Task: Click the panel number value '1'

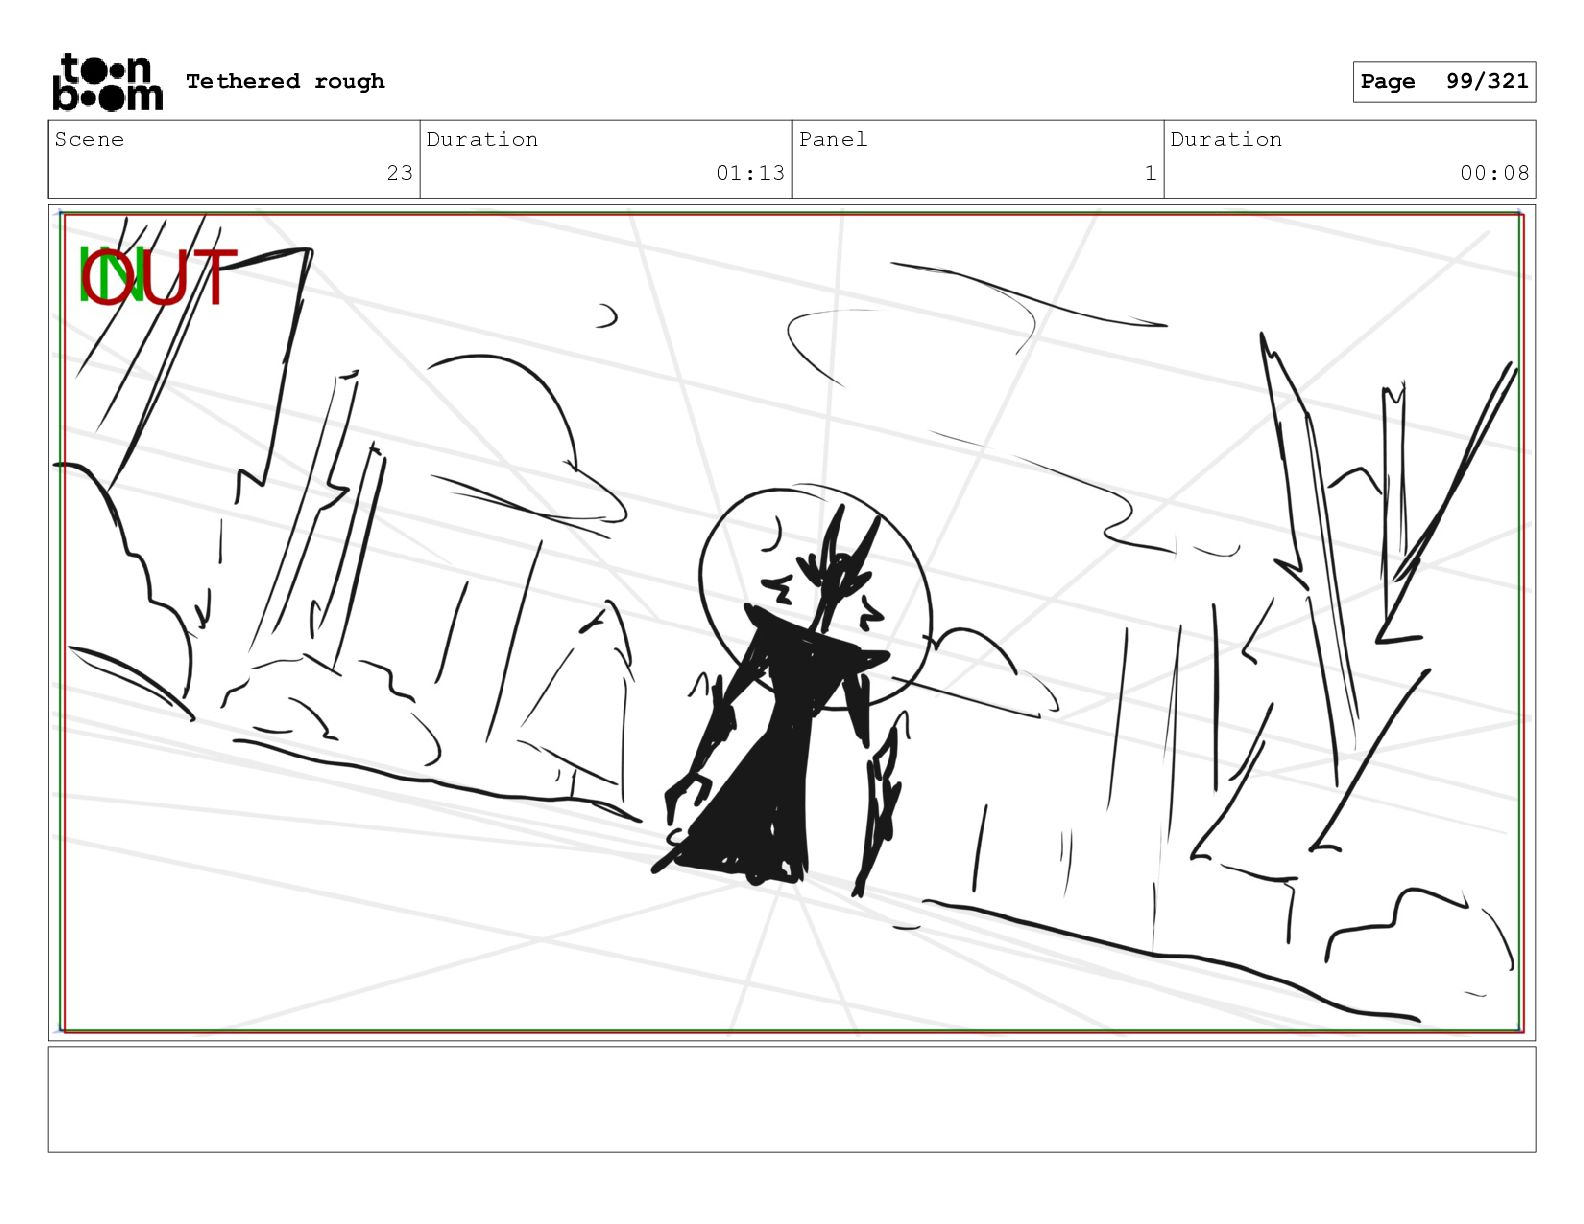Action: pos(1151,173)
